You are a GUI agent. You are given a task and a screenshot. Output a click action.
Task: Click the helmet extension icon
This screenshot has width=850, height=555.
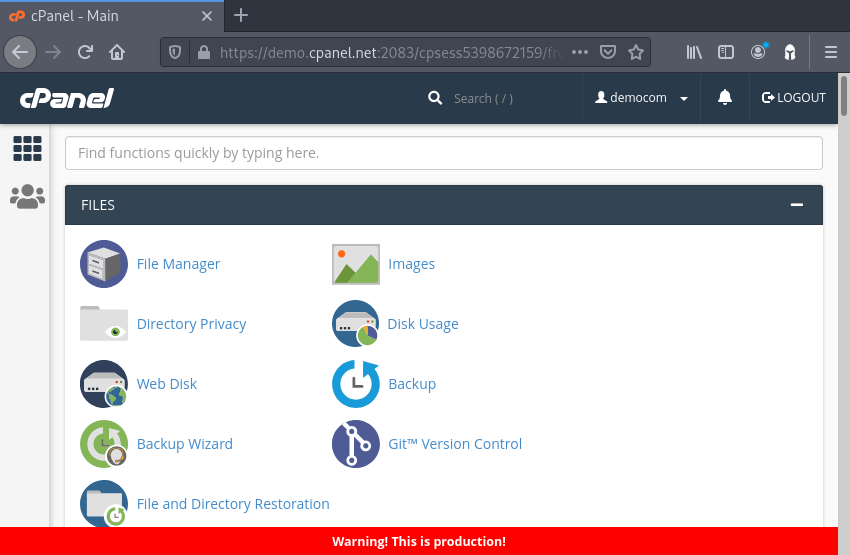790,52
